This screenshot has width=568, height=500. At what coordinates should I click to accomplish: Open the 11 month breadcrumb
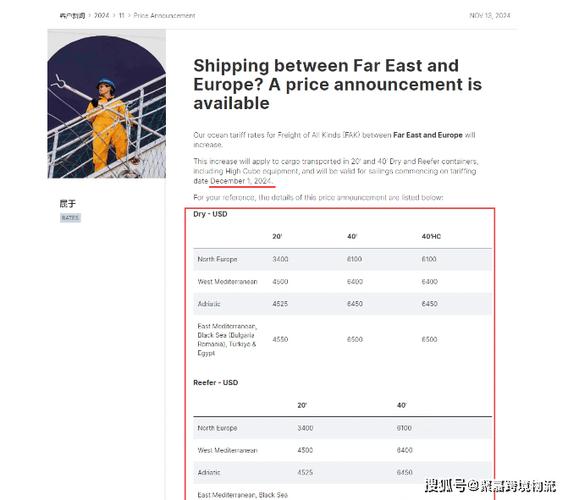121,16
